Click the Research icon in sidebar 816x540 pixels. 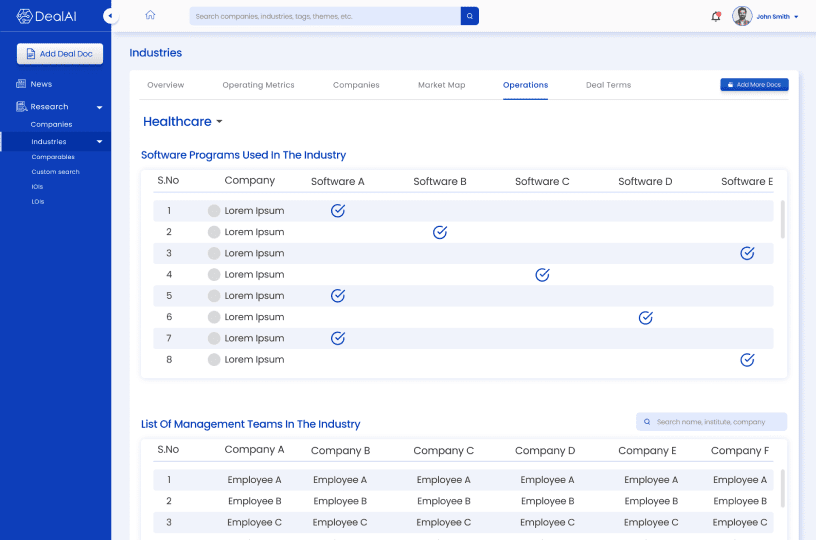coord(21,106)
